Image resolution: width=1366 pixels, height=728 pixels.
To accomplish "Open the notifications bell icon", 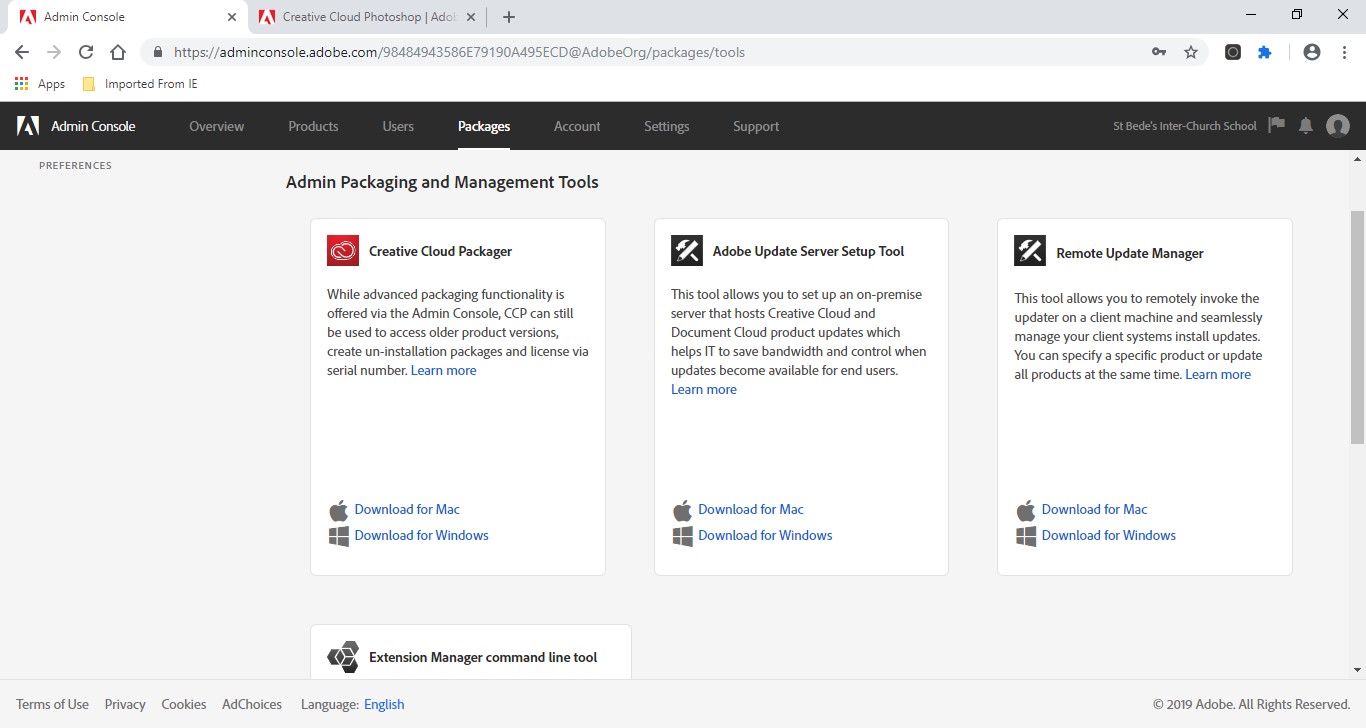I will click(x=1305, y=125).
